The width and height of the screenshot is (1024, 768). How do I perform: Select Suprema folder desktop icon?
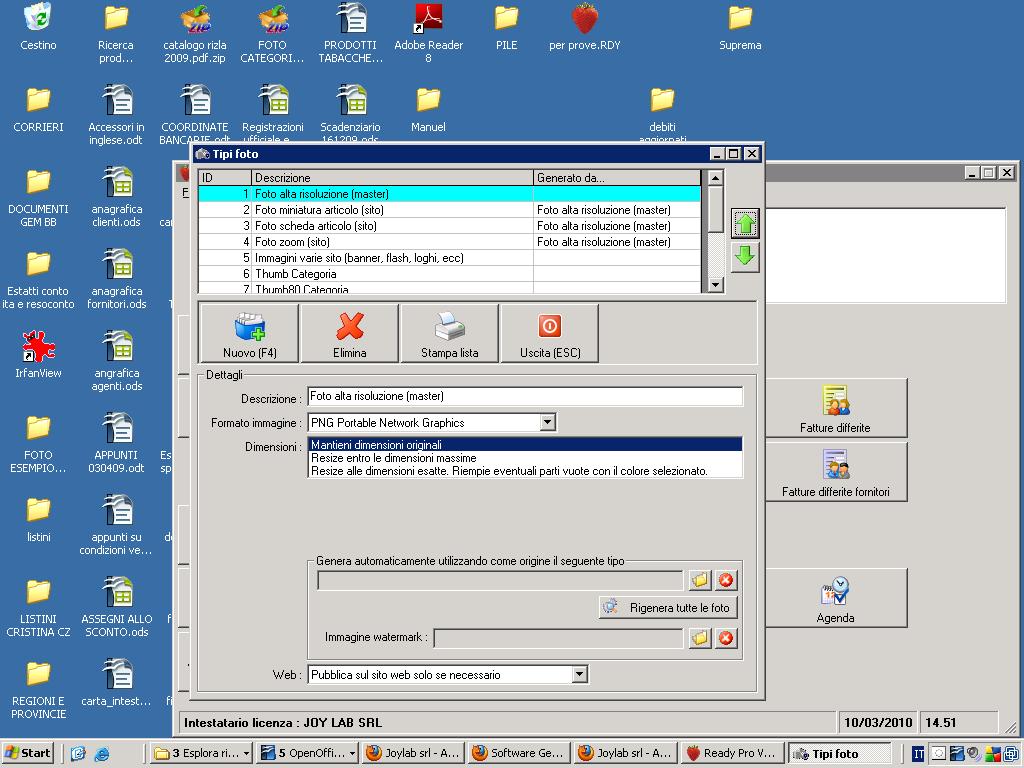[x=740, y=27]
